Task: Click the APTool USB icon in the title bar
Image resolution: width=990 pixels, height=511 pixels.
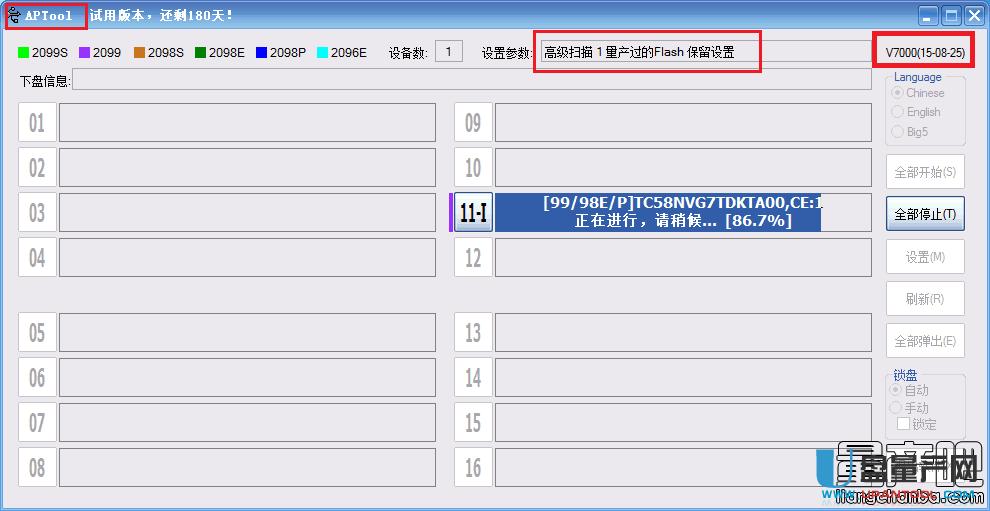Action: pyautogui.click(x=15, y=15)
